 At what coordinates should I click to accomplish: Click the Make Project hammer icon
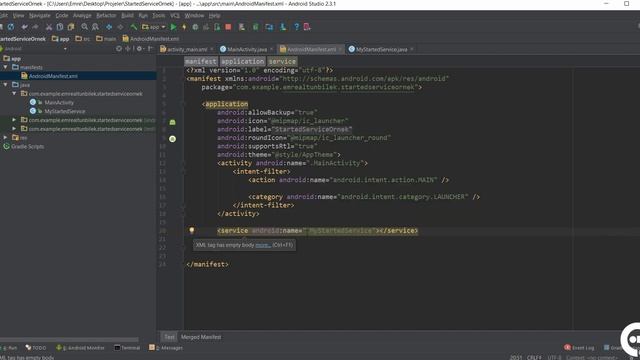[x=133, y=27]
